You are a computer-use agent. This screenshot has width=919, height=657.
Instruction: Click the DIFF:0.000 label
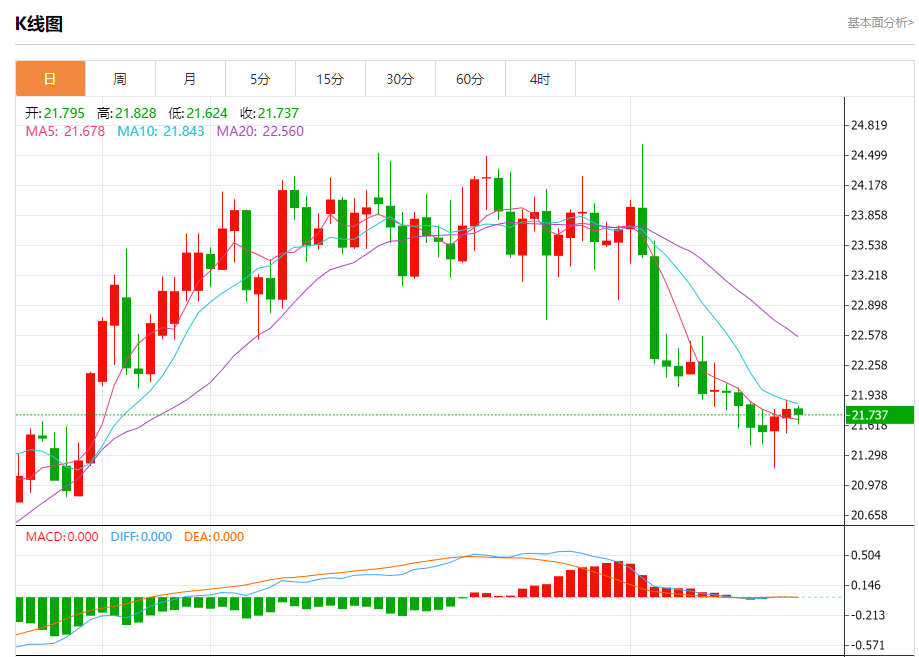click(141, 537)
